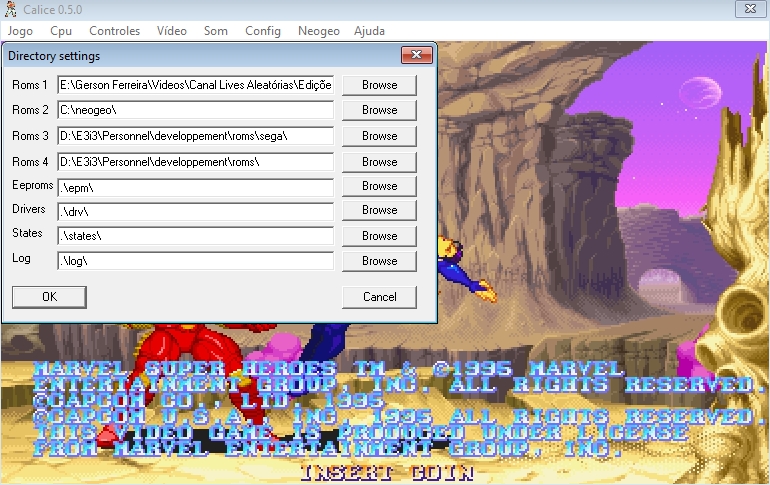Close the Directory settings dialog
This screenshot has width=770, height=485.
[416, 55]
